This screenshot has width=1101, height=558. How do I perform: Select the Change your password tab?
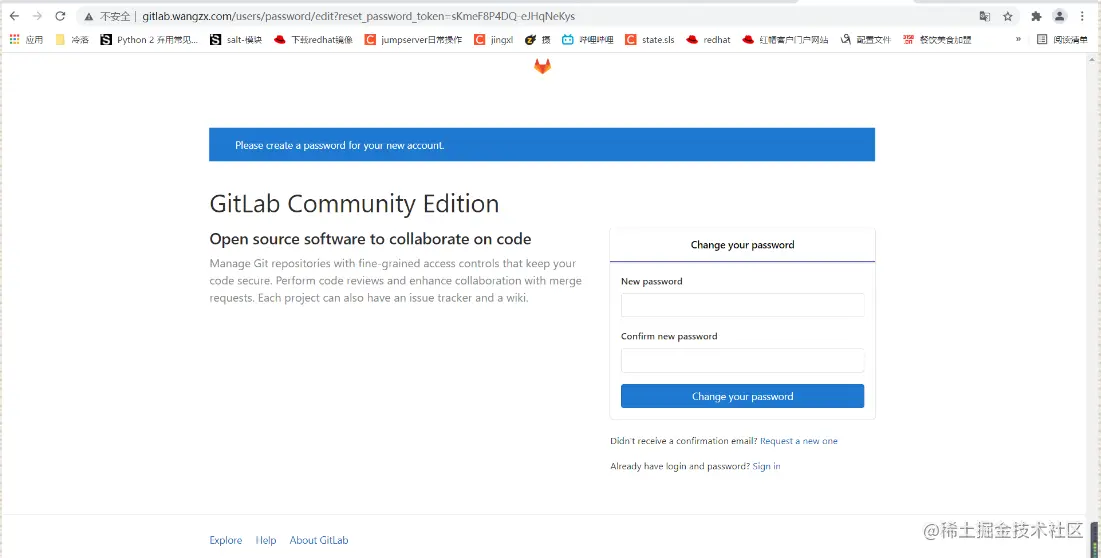coord(742,245)
